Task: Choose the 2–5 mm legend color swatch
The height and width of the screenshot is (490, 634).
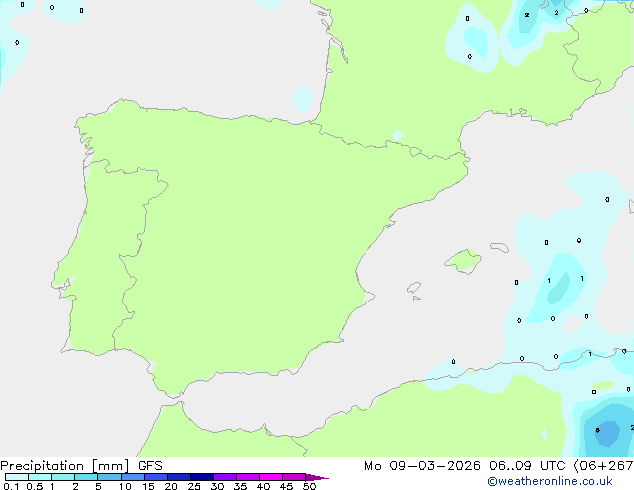Action: pyautogui.click(x=86, y=477)
